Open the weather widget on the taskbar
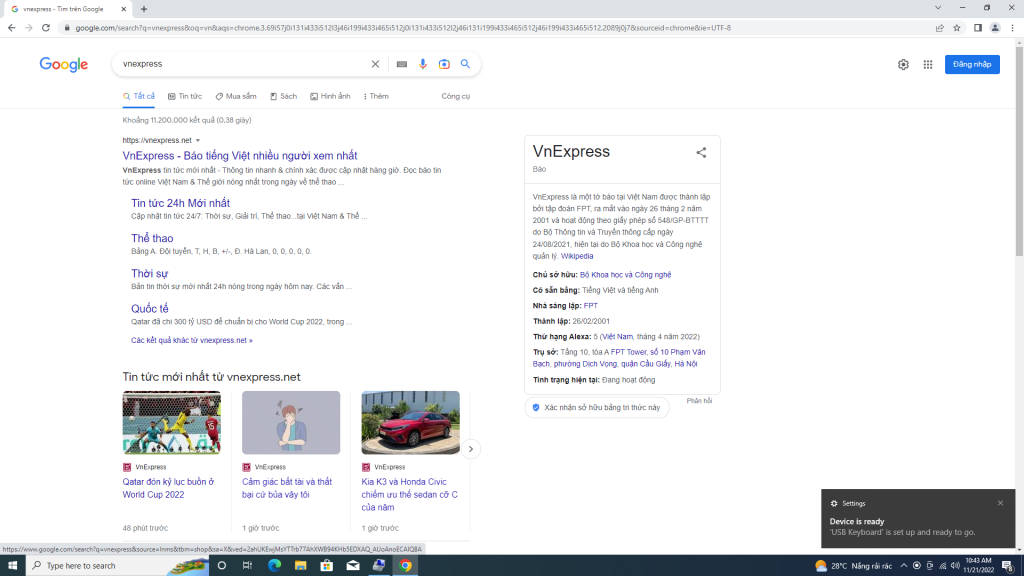This screenshot has width=1024, height=576. pos(854,566)
